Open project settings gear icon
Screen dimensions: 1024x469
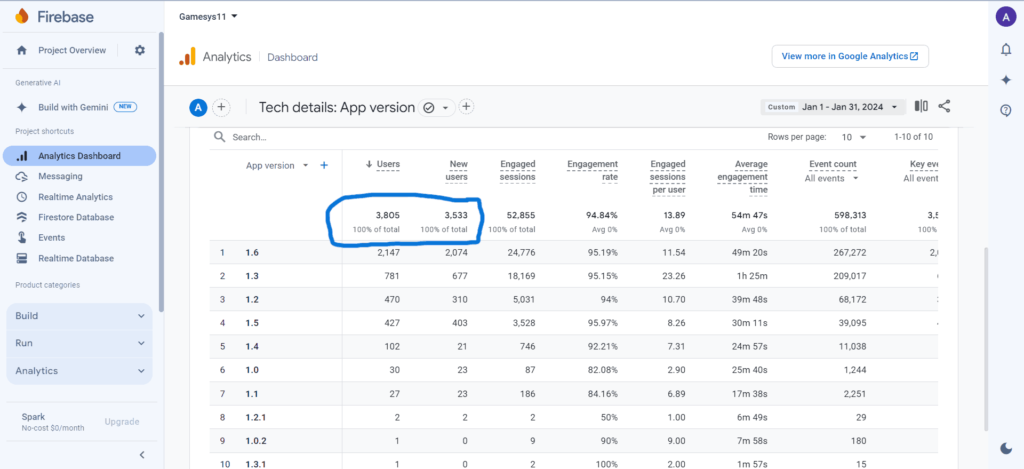(139, 50)
